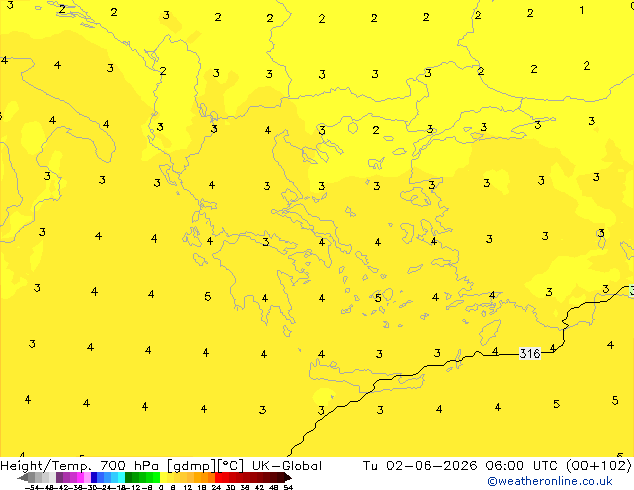Image resolution: width=634 pixels, height=490 pixels.
Task: Click the 316 height contour label
Action: pyautogui.click(x=530, y=354)
